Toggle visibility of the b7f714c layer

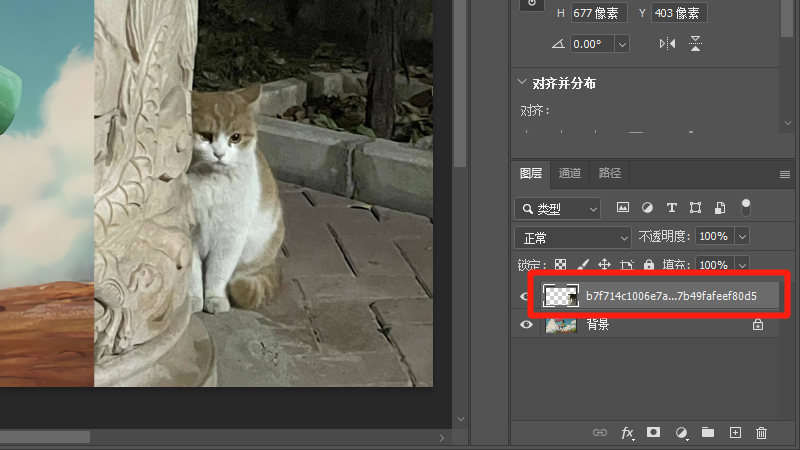coord(527,296)
